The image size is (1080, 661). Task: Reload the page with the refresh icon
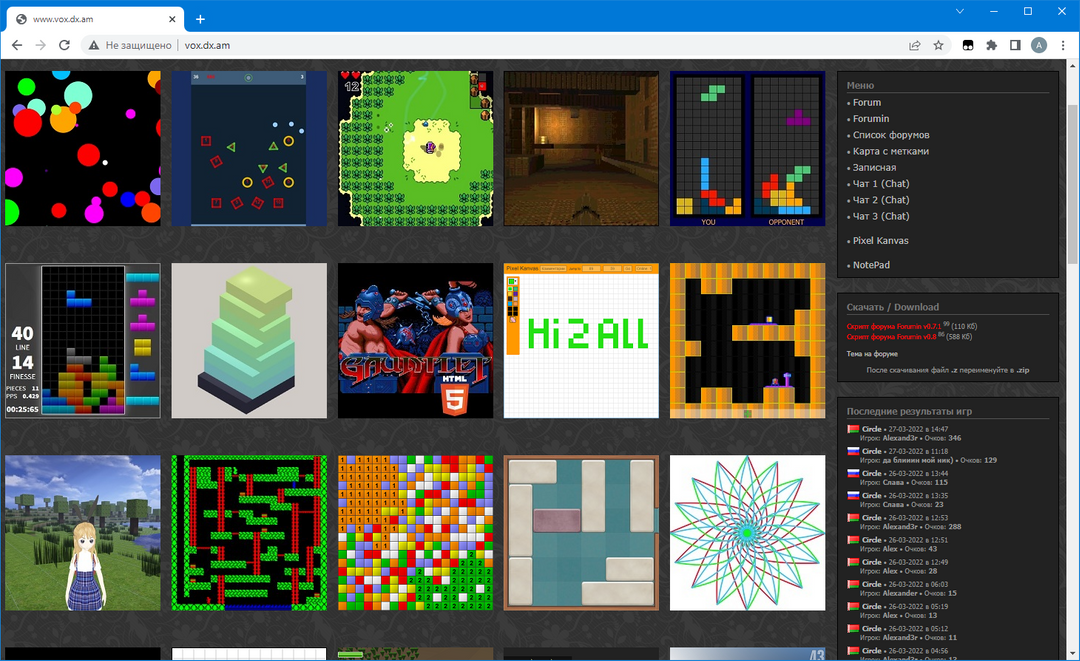[x=64, y=45]
